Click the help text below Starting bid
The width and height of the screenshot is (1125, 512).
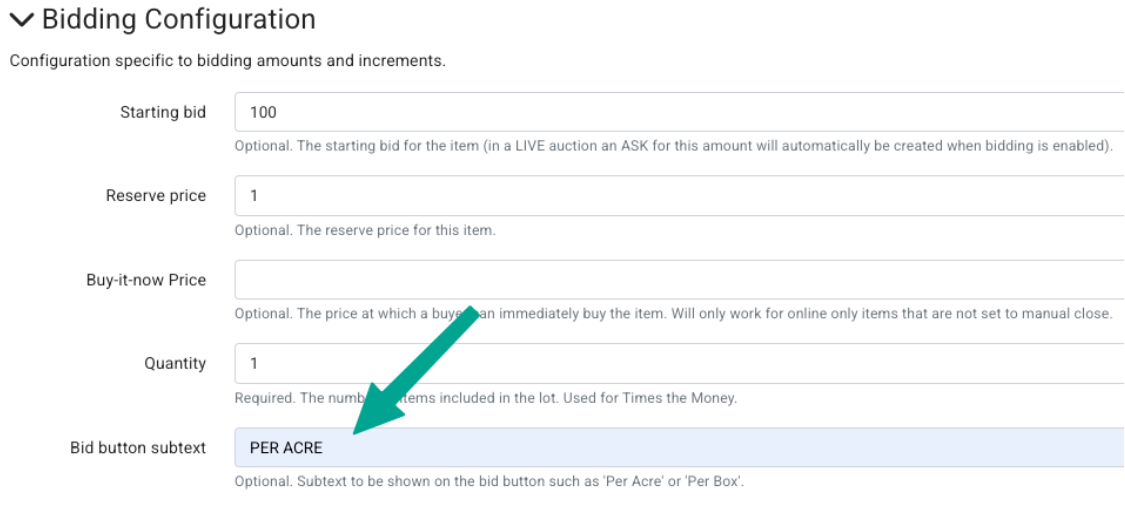(673, 146)
